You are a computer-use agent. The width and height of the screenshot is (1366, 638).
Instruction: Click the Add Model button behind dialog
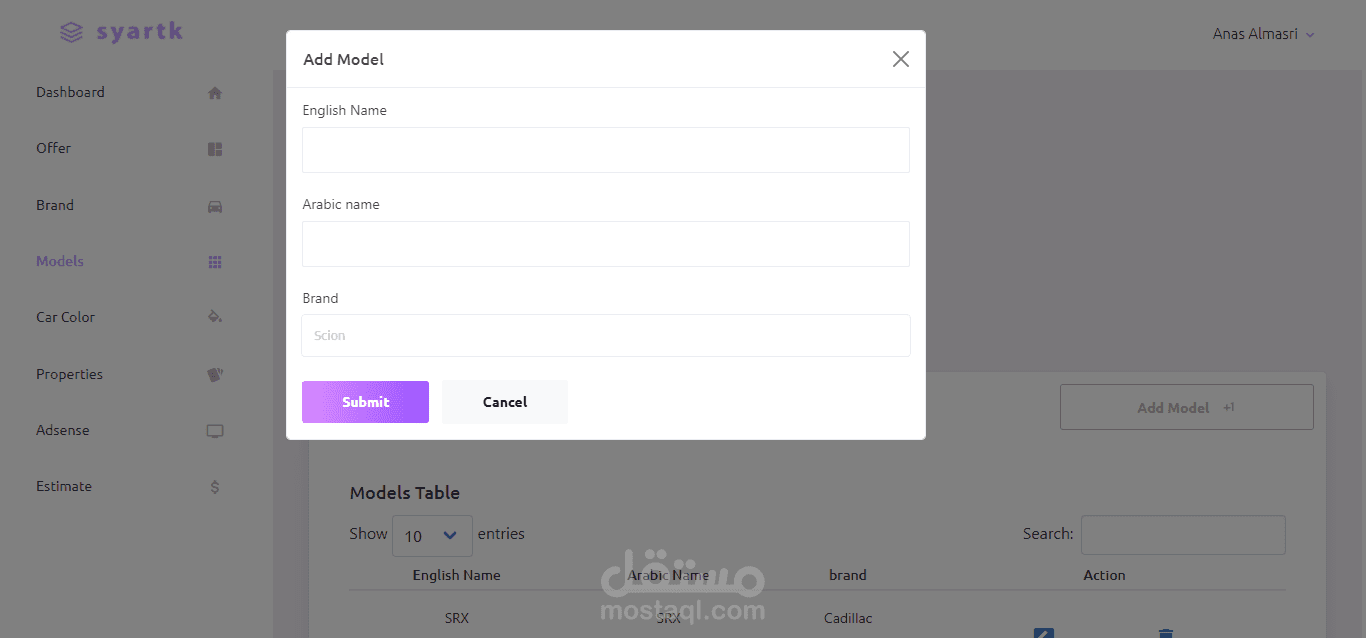(x=1187, y=407)
